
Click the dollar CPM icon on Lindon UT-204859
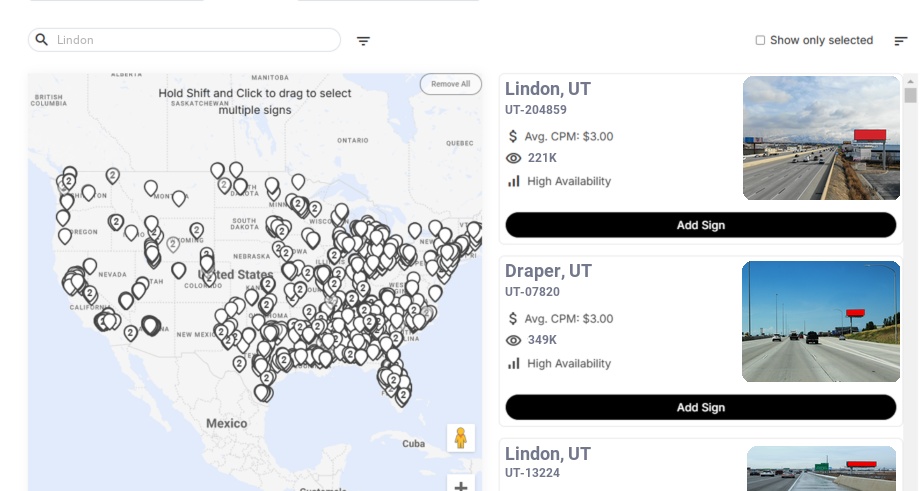coord(513,136)
